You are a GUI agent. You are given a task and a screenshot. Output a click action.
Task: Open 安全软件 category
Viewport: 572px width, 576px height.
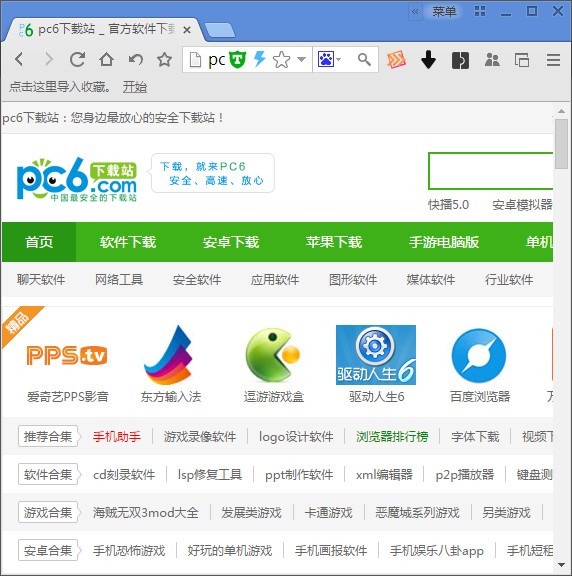197,280
